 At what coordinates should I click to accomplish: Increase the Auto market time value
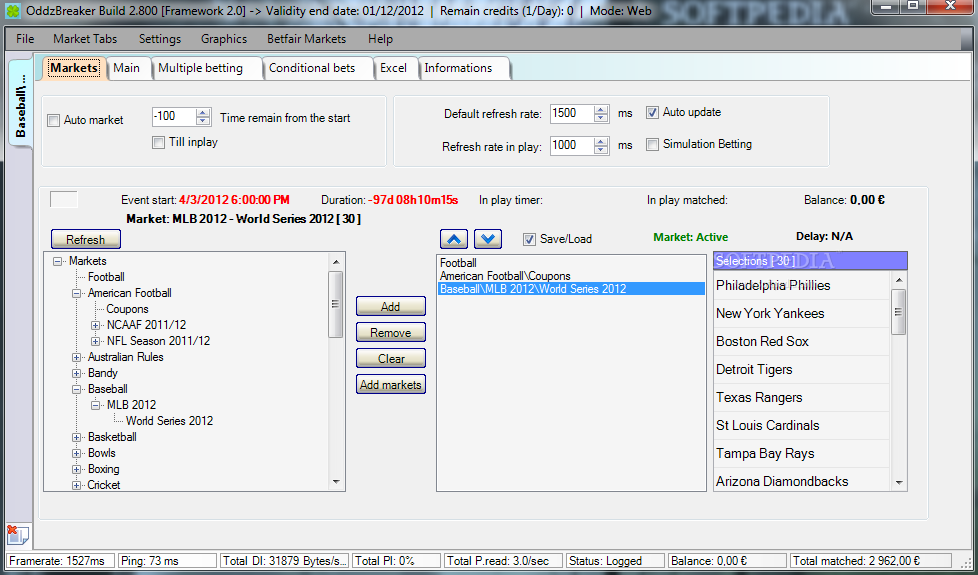[203, 113]
